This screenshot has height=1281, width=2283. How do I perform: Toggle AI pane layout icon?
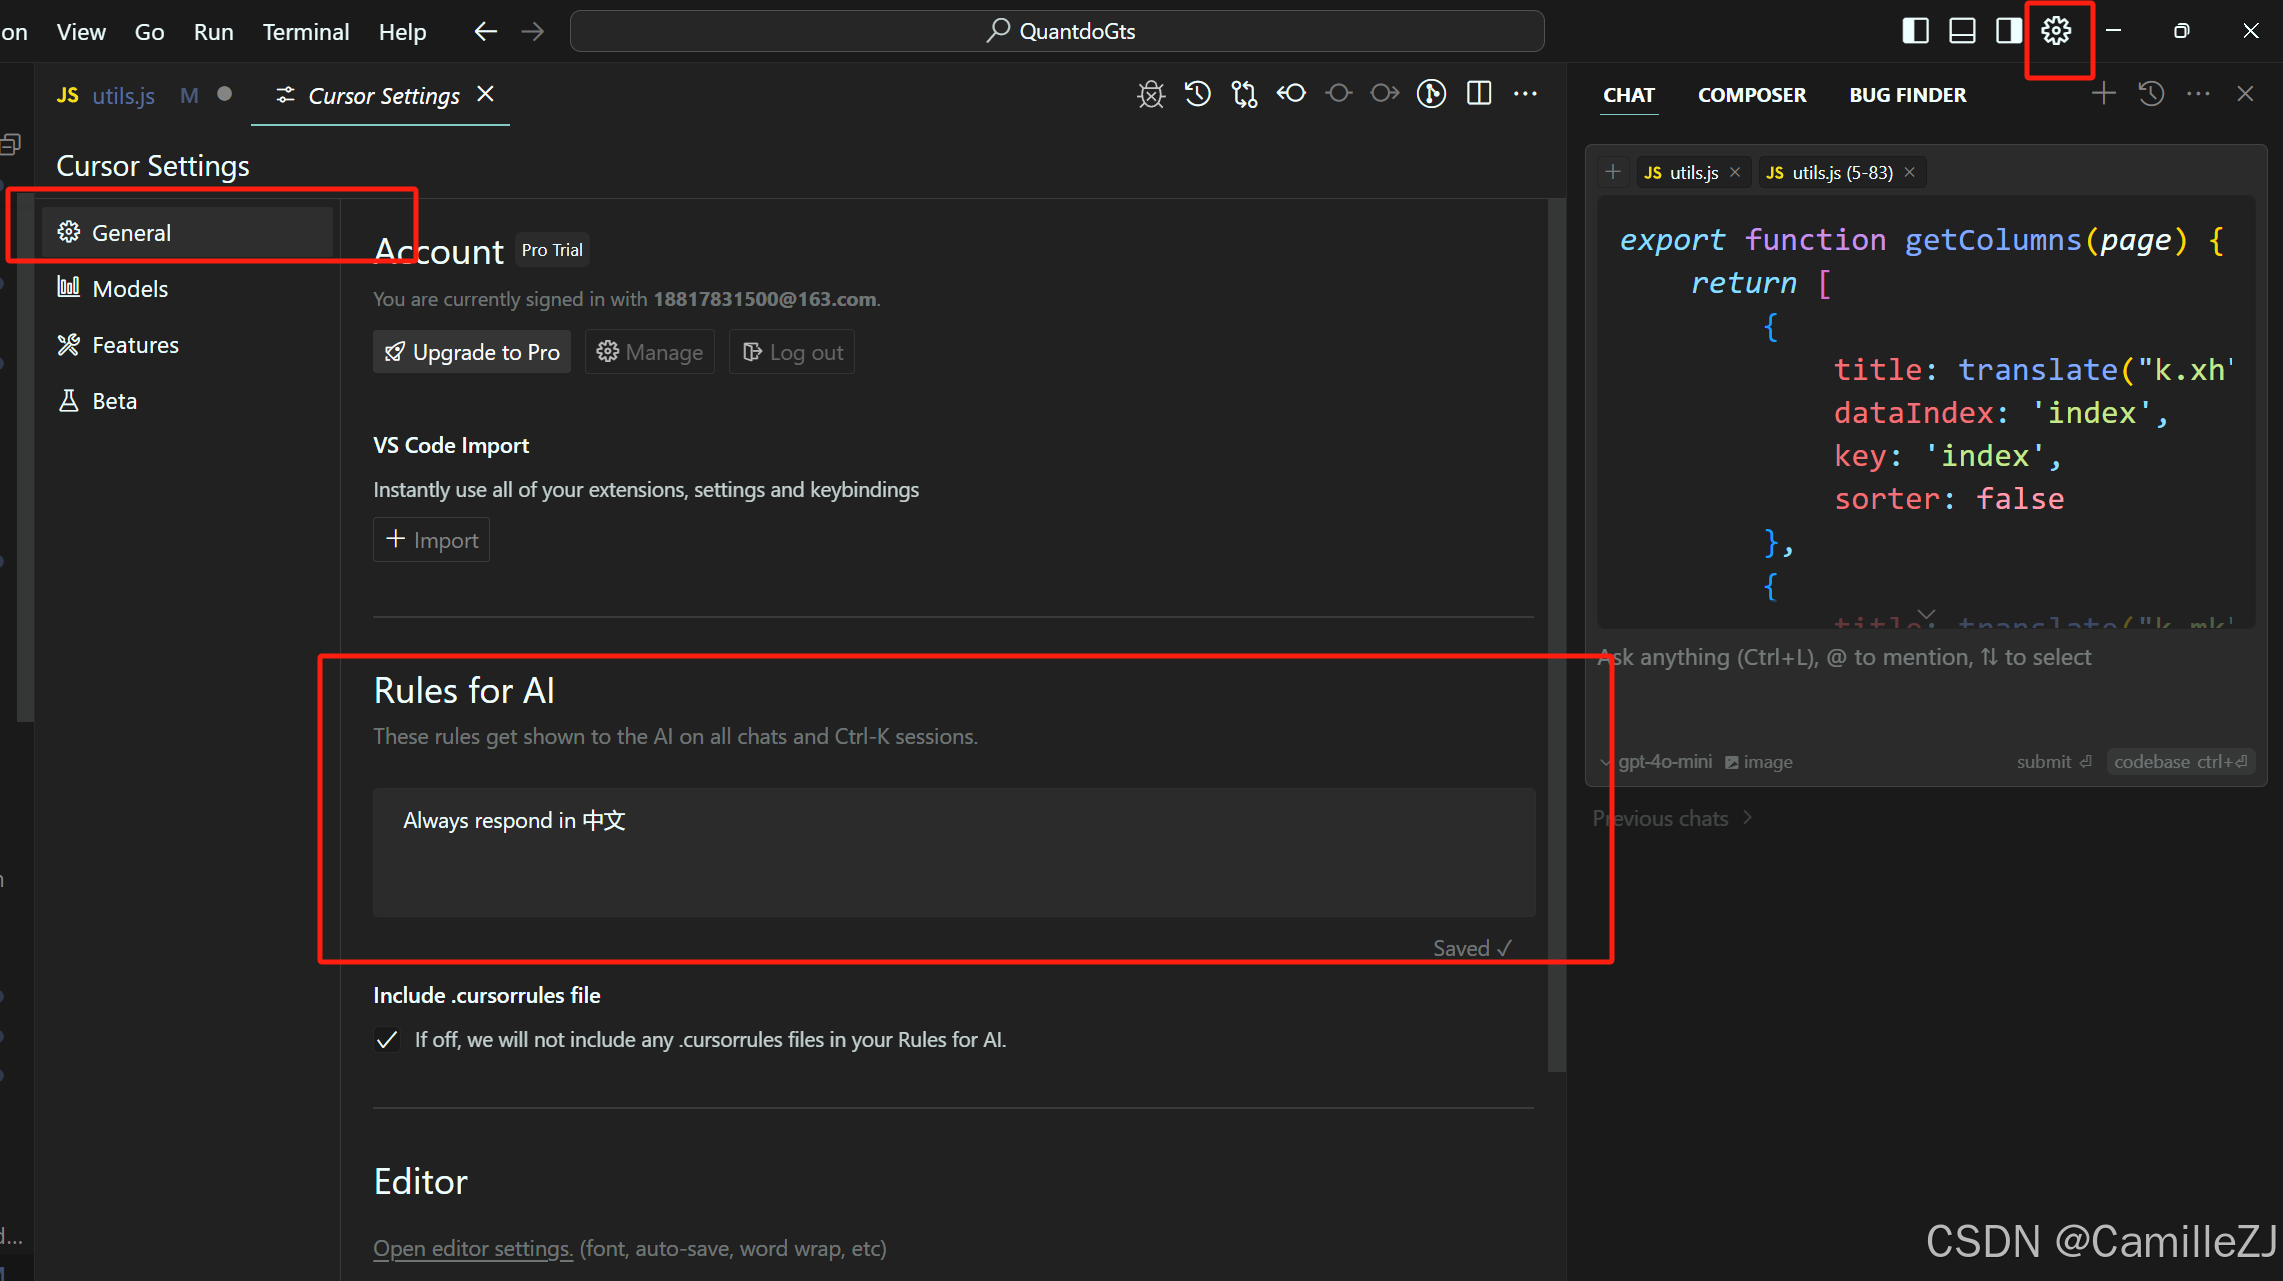pyautogui.click(x=2008, y=31)
